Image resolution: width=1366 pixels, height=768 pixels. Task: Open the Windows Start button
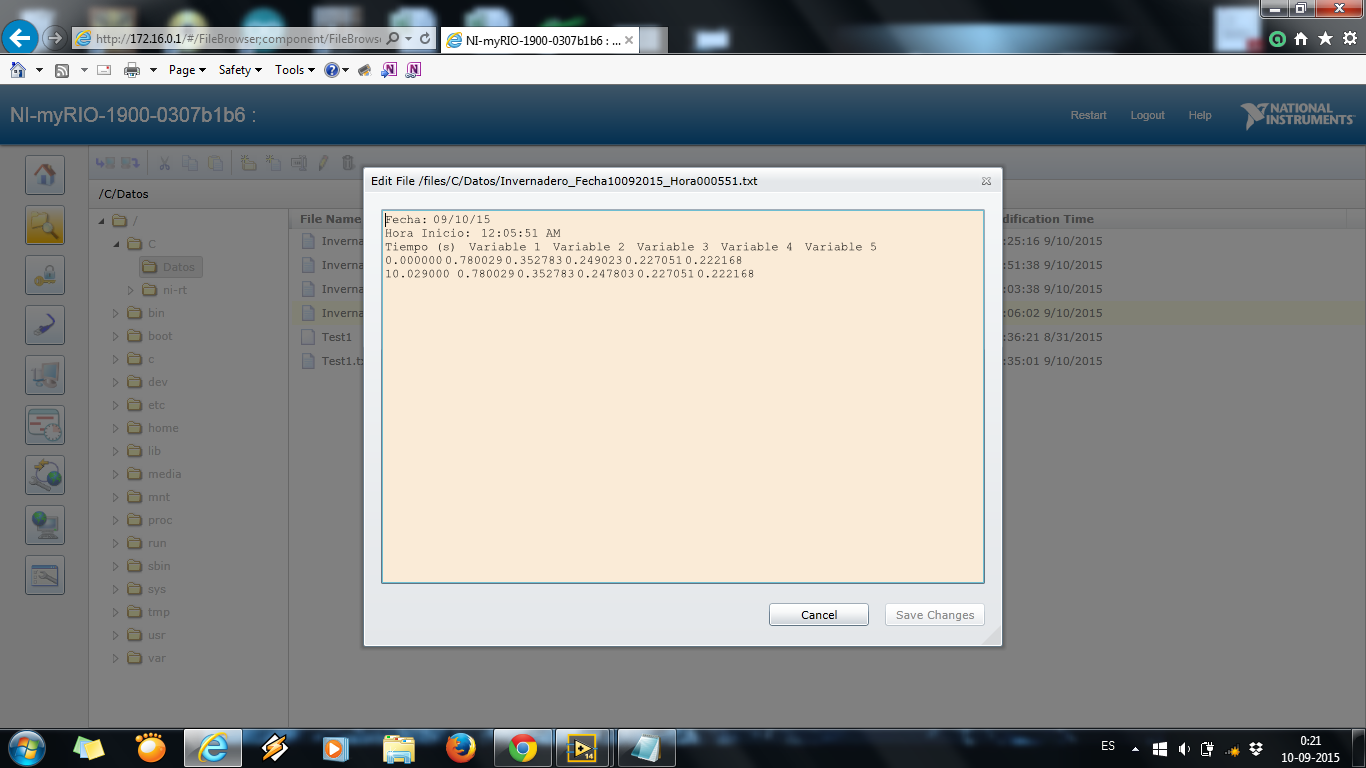click(x=26, y=748)
